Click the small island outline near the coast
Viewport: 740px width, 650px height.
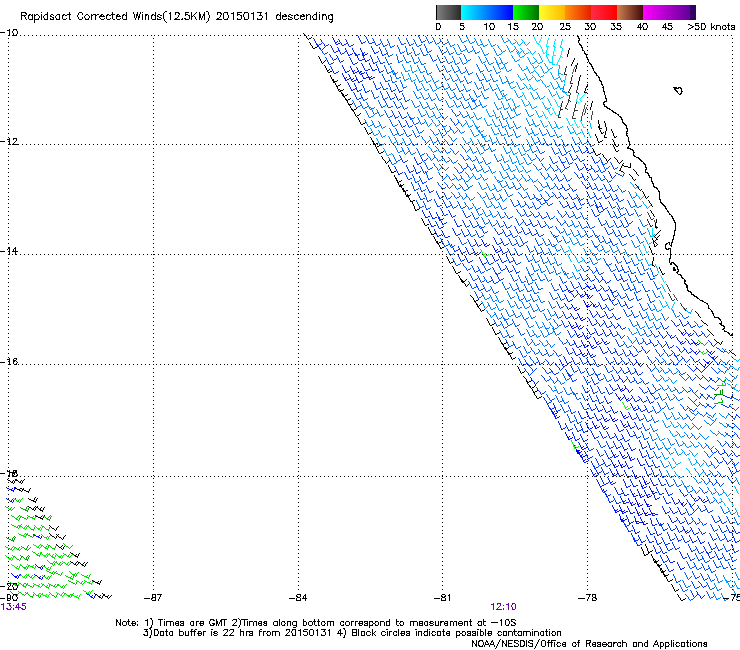(x=678, y=90)
